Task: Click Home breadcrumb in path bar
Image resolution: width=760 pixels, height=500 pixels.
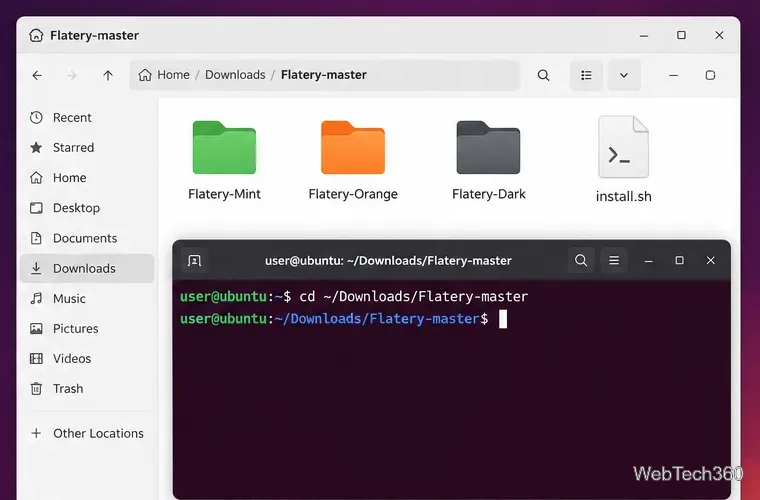Action: click(x=164, y=75)
